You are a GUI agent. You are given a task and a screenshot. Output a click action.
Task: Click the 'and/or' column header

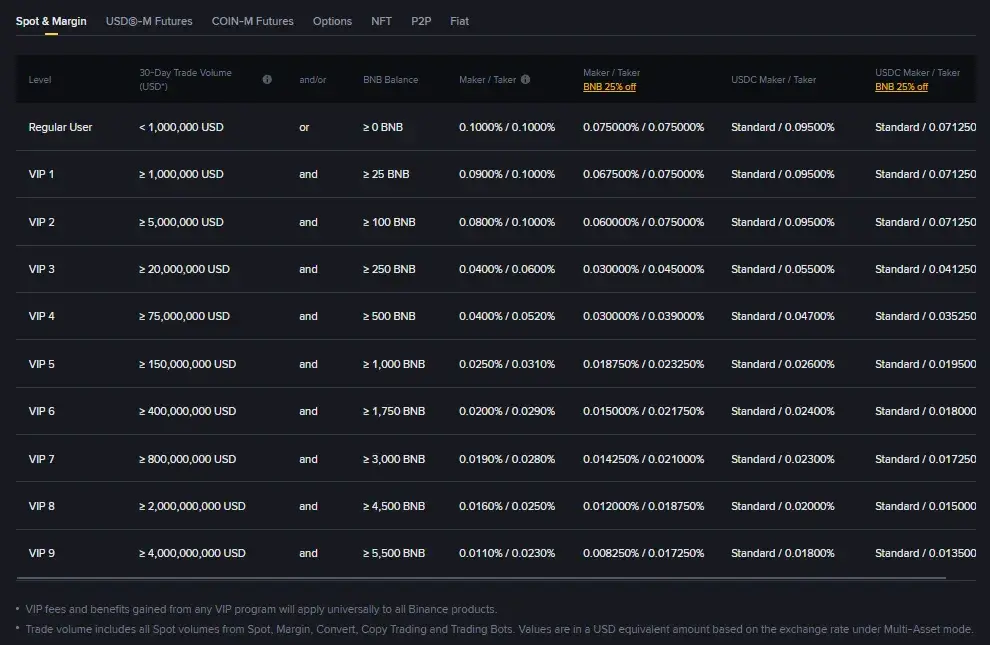[x=313, y=80]
